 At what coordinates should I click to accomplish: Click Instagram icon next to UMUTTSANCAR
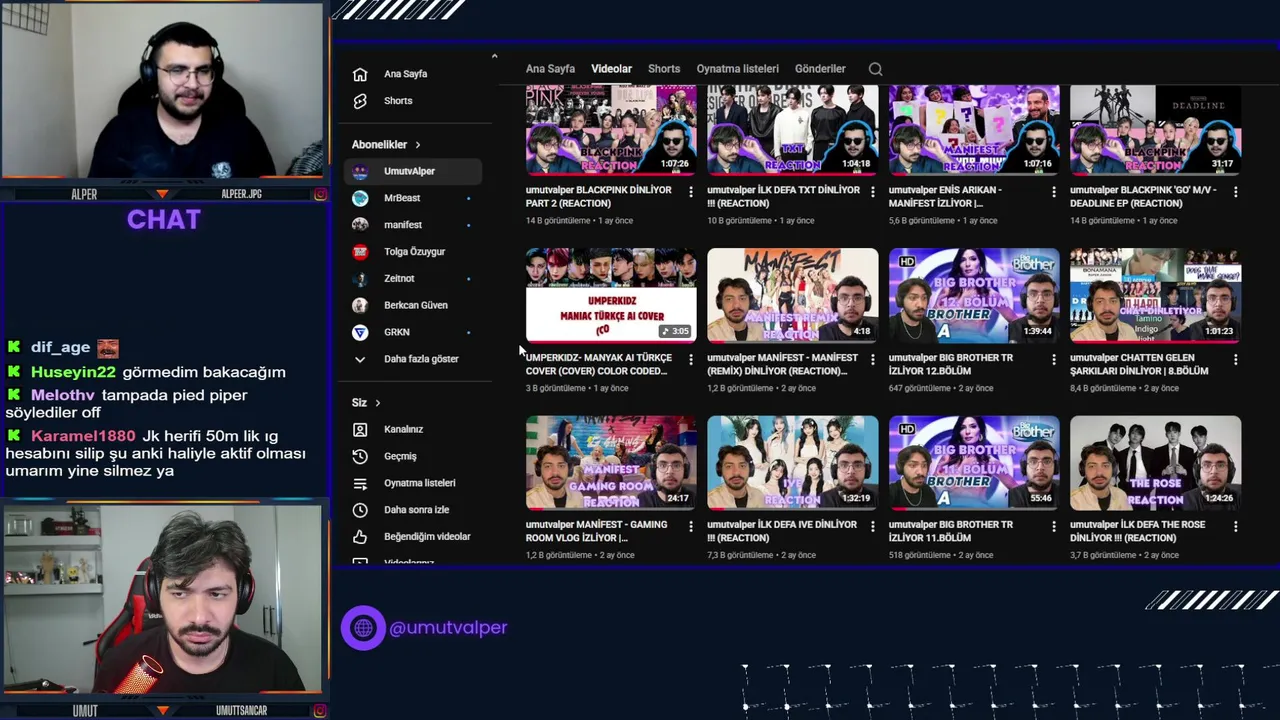[320, 711]
